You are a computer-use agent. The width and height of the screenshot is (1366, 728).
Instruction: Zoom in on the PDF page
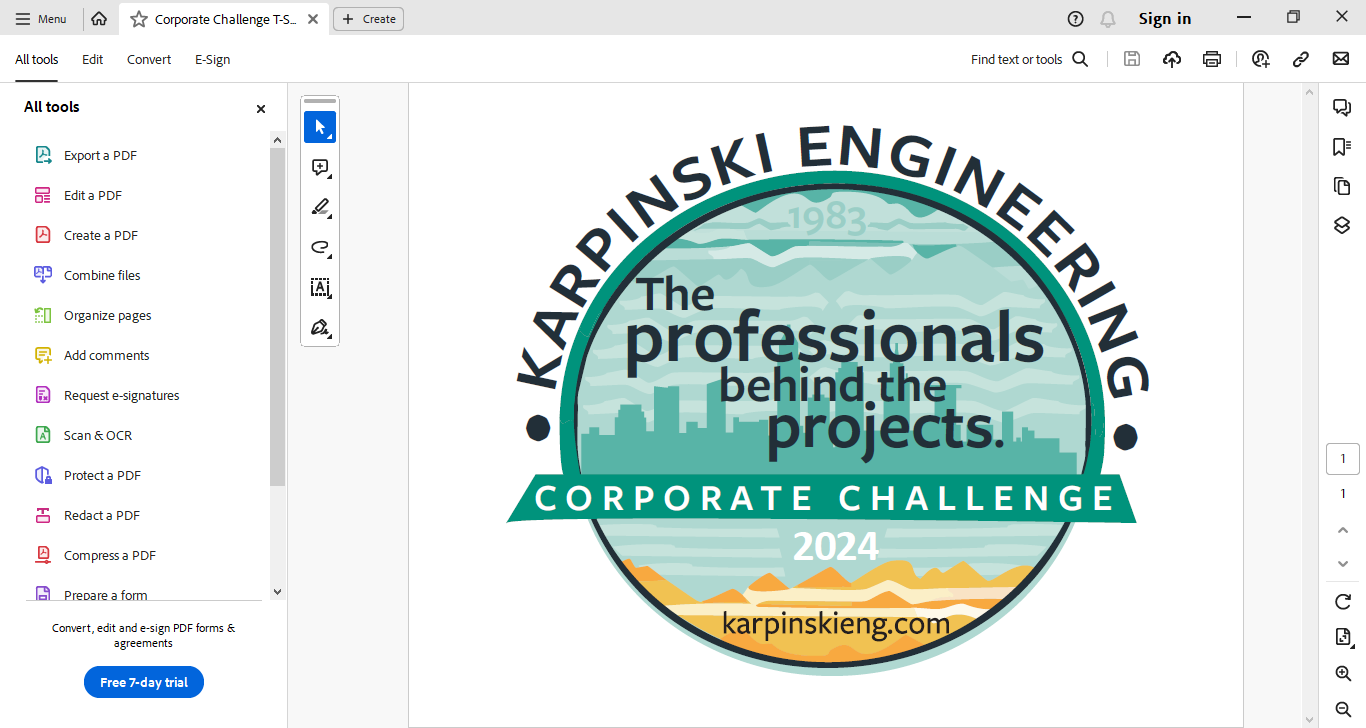coord(1341,672)
